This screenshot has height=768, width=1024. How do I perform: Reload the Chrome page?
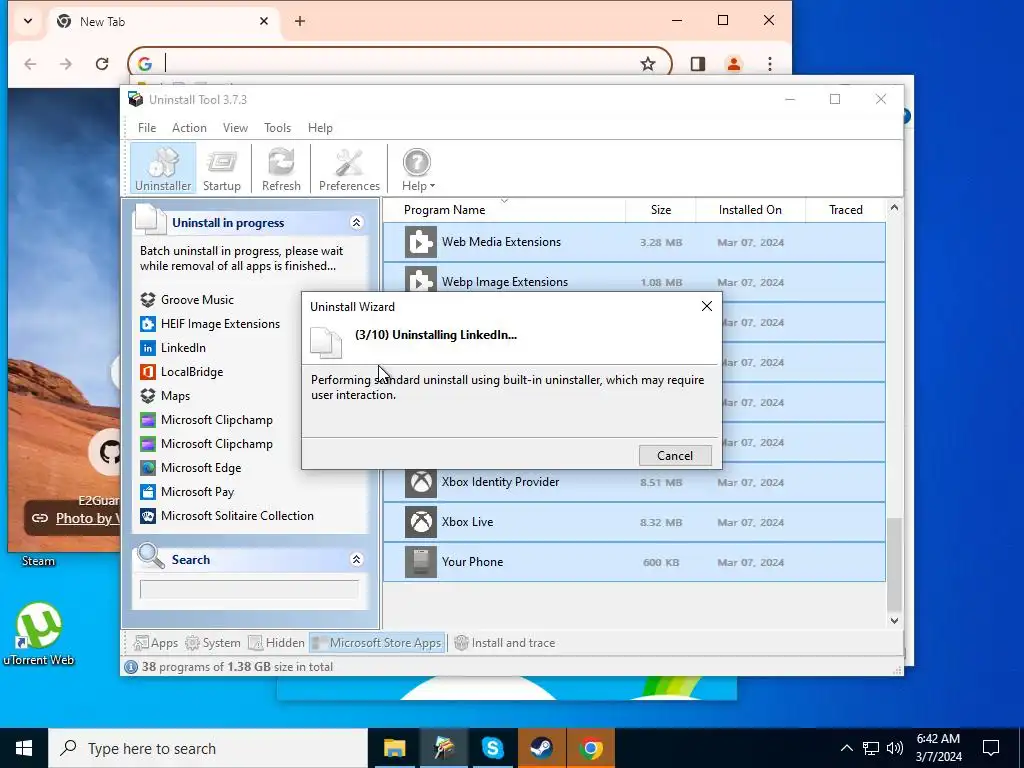[102, 64]
